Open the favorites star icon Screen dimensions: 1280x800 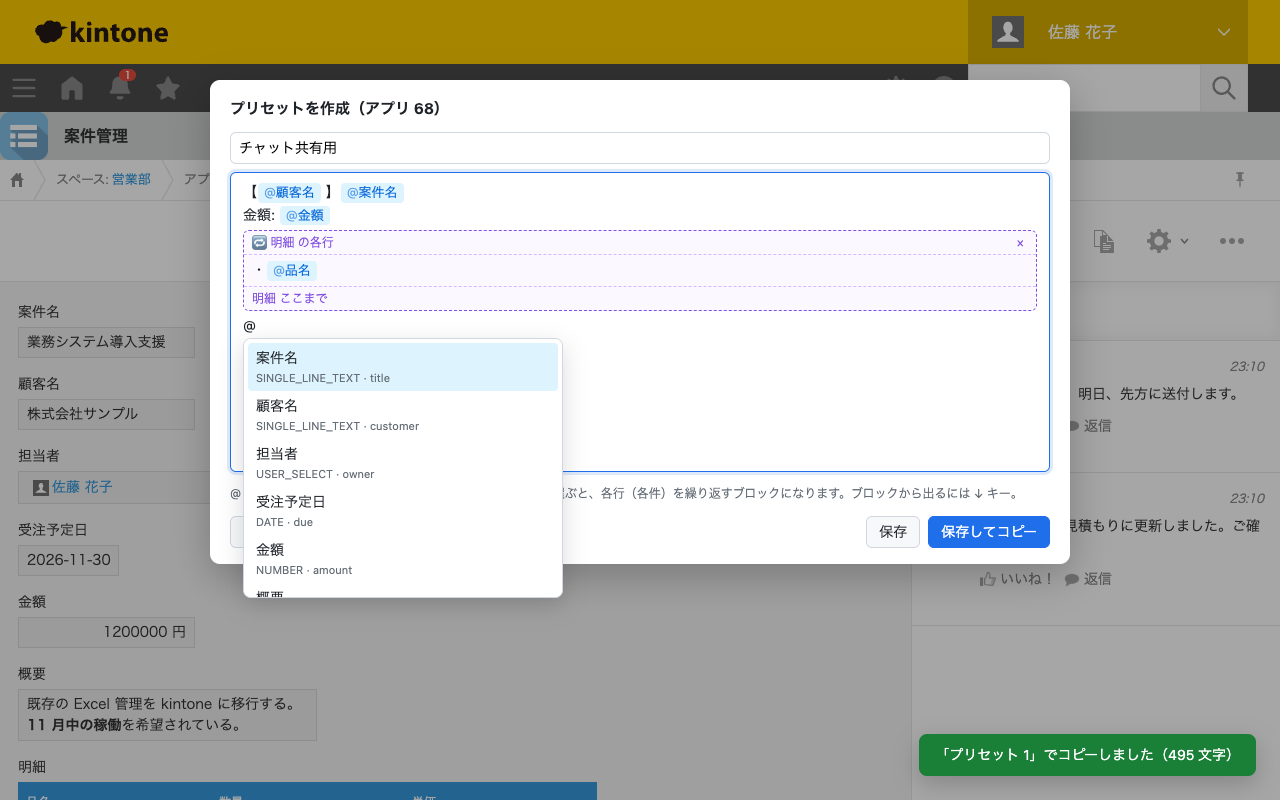[x=168, y=88]
